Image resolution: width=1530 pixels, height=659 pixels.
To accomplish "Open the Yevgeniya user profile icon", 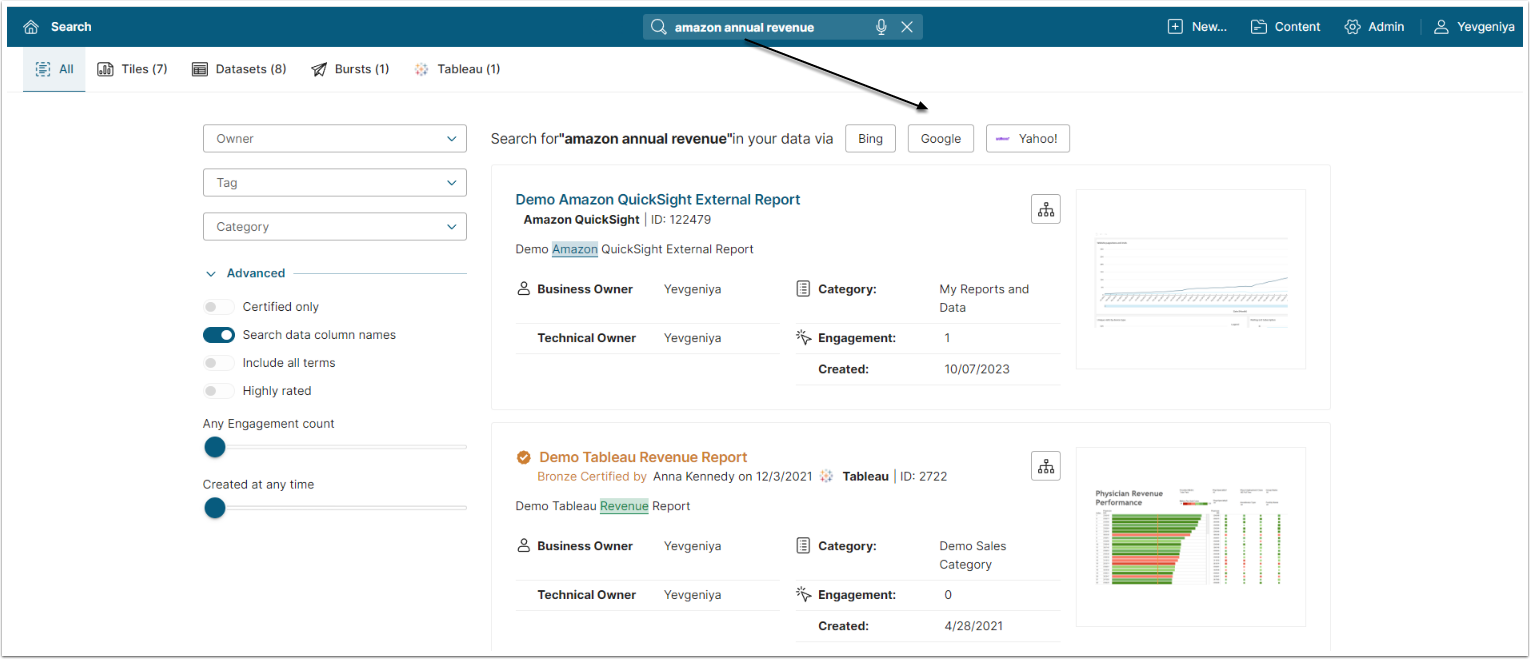I will (x=1441, y=27).
